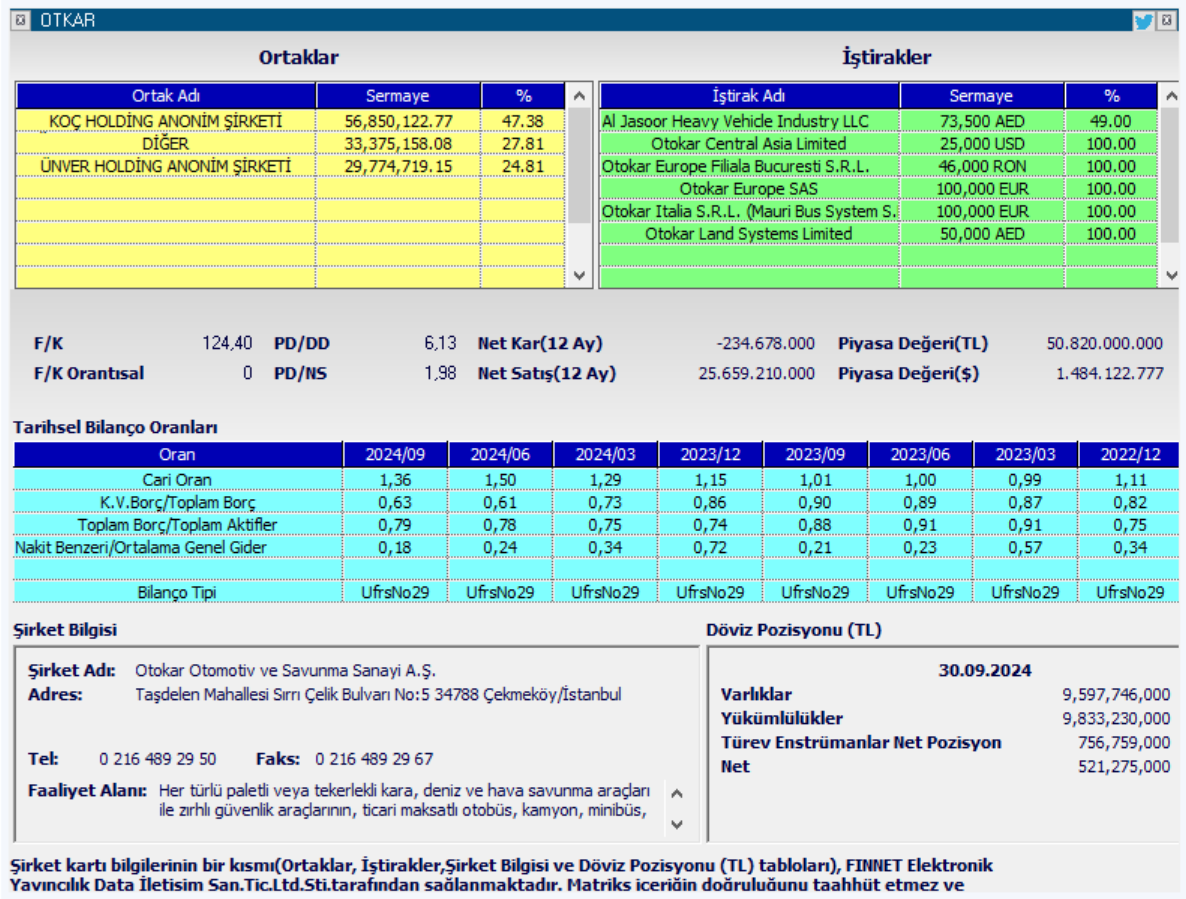Image resolution: width=1186 pixels, height=899 pixels.
Task: Click the down arrow of İştirakler table scrollbar
Action: pos(1172,276)
